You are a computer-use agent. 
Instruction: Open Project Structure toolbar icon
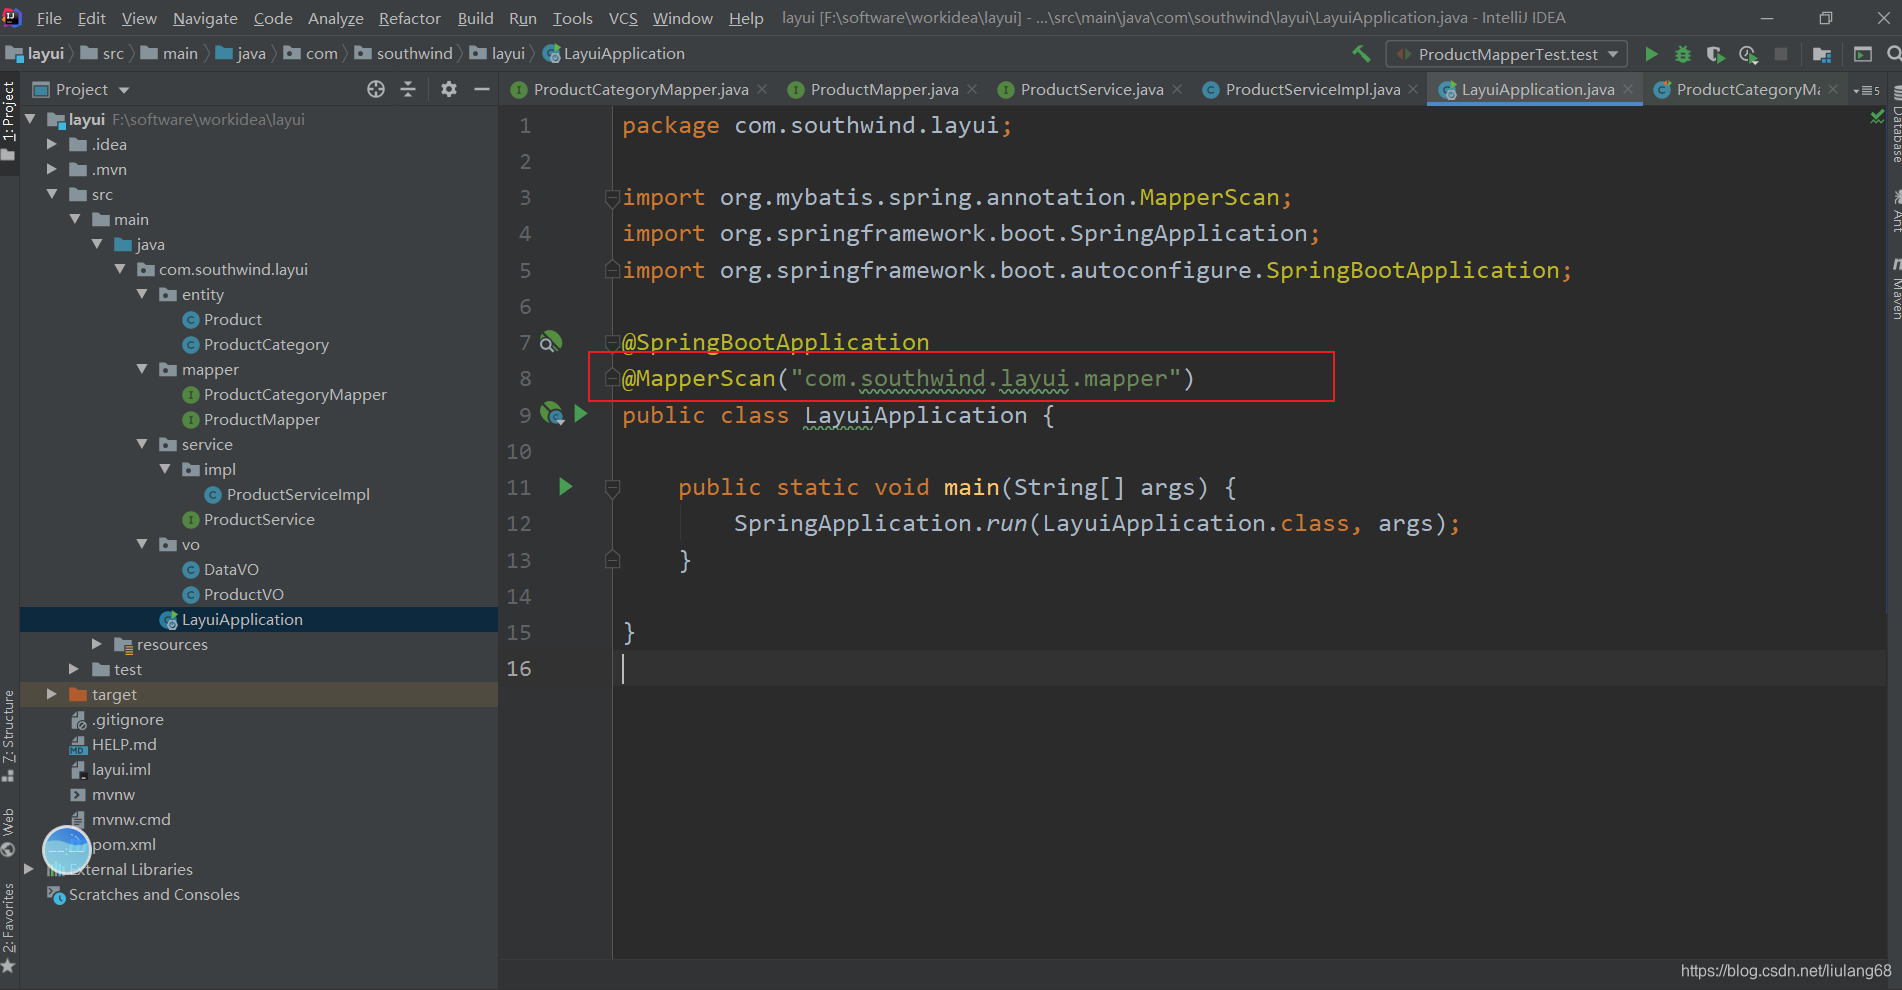(x=1822, y=54)
